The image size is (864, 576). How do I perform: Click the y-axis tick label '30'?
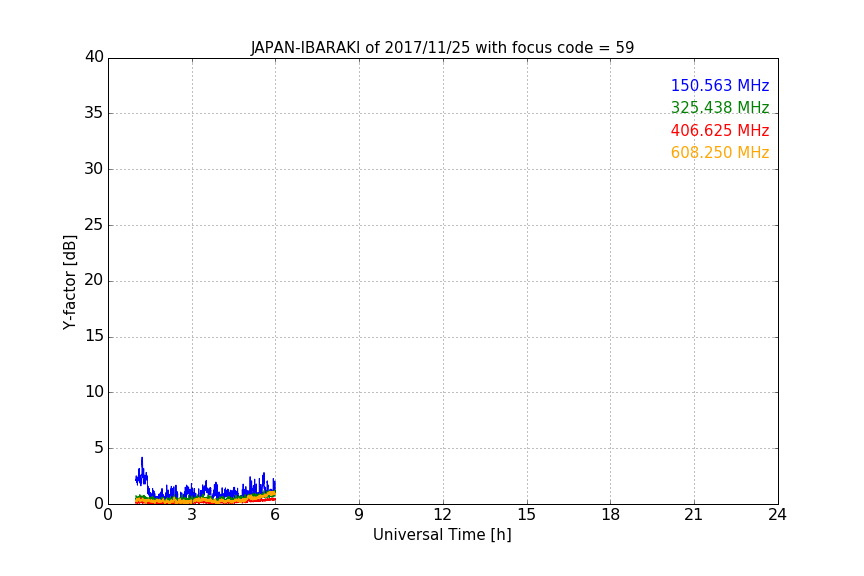pos(94,169)
